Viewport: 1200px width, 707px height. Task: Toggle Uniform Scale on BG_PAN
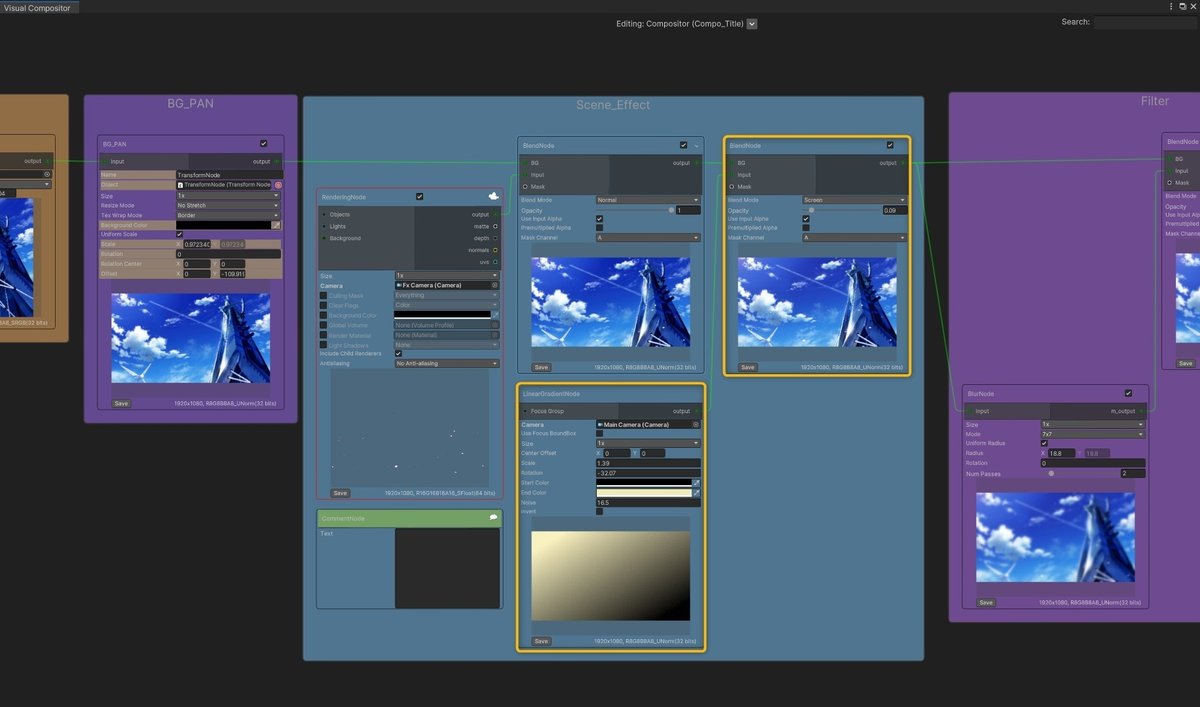(180, 235)
